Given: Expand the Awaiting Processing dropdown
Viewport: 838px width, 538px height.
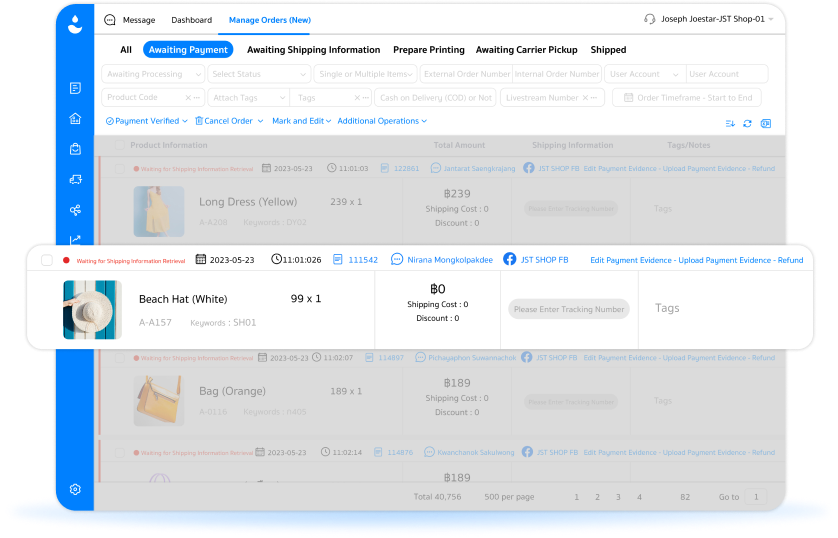Looking at the screenshot, I should [x=153, y=74].
